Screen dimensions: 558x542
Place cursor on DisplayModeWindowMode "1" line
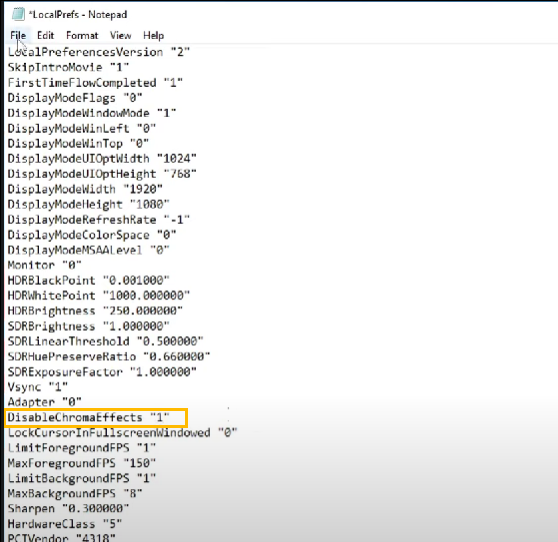pos(92,113)
